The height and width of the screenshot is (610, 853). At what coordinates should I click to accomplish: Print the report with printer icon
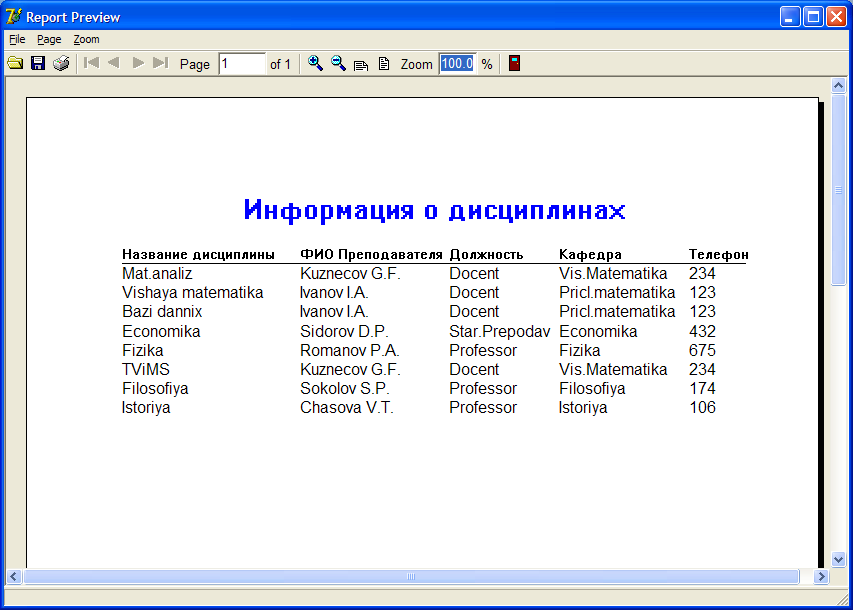(61, 63)
